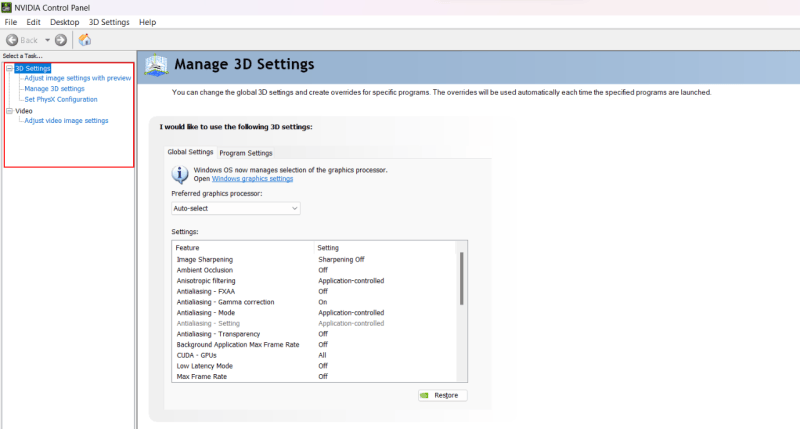Click the Feature column header
Image resolution: width=800 pixels, height=429 pixels.
pos(242,247)
